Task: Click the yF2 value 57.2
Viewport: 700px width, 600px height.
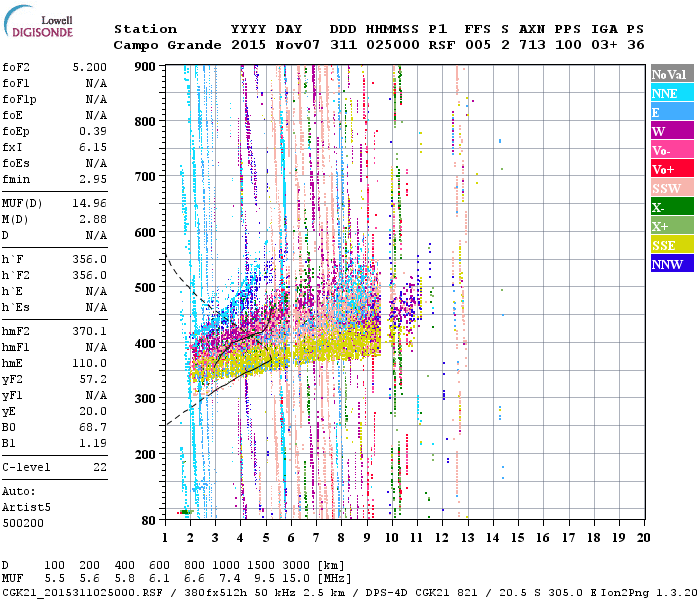Action: [93, 380]
